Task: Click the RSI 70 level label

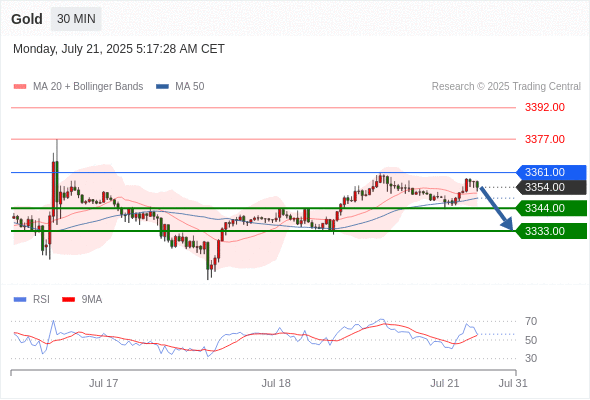Action: [531, 321]
